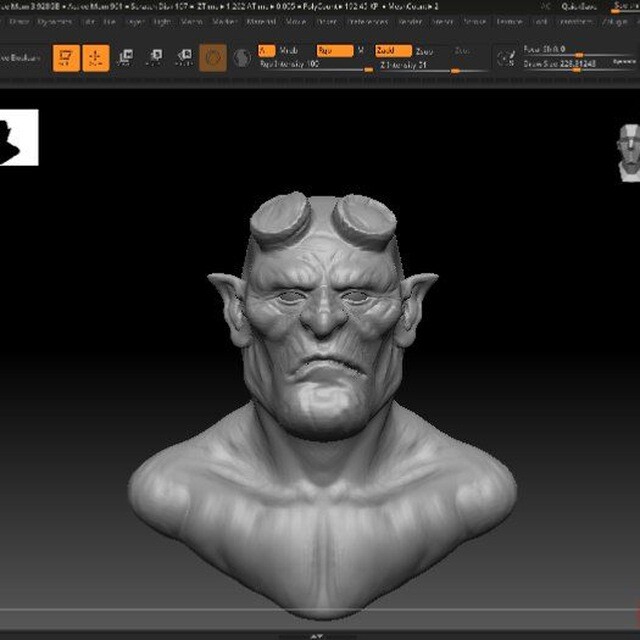
Task: Open the File menu
Action: [x=109, y=22]
